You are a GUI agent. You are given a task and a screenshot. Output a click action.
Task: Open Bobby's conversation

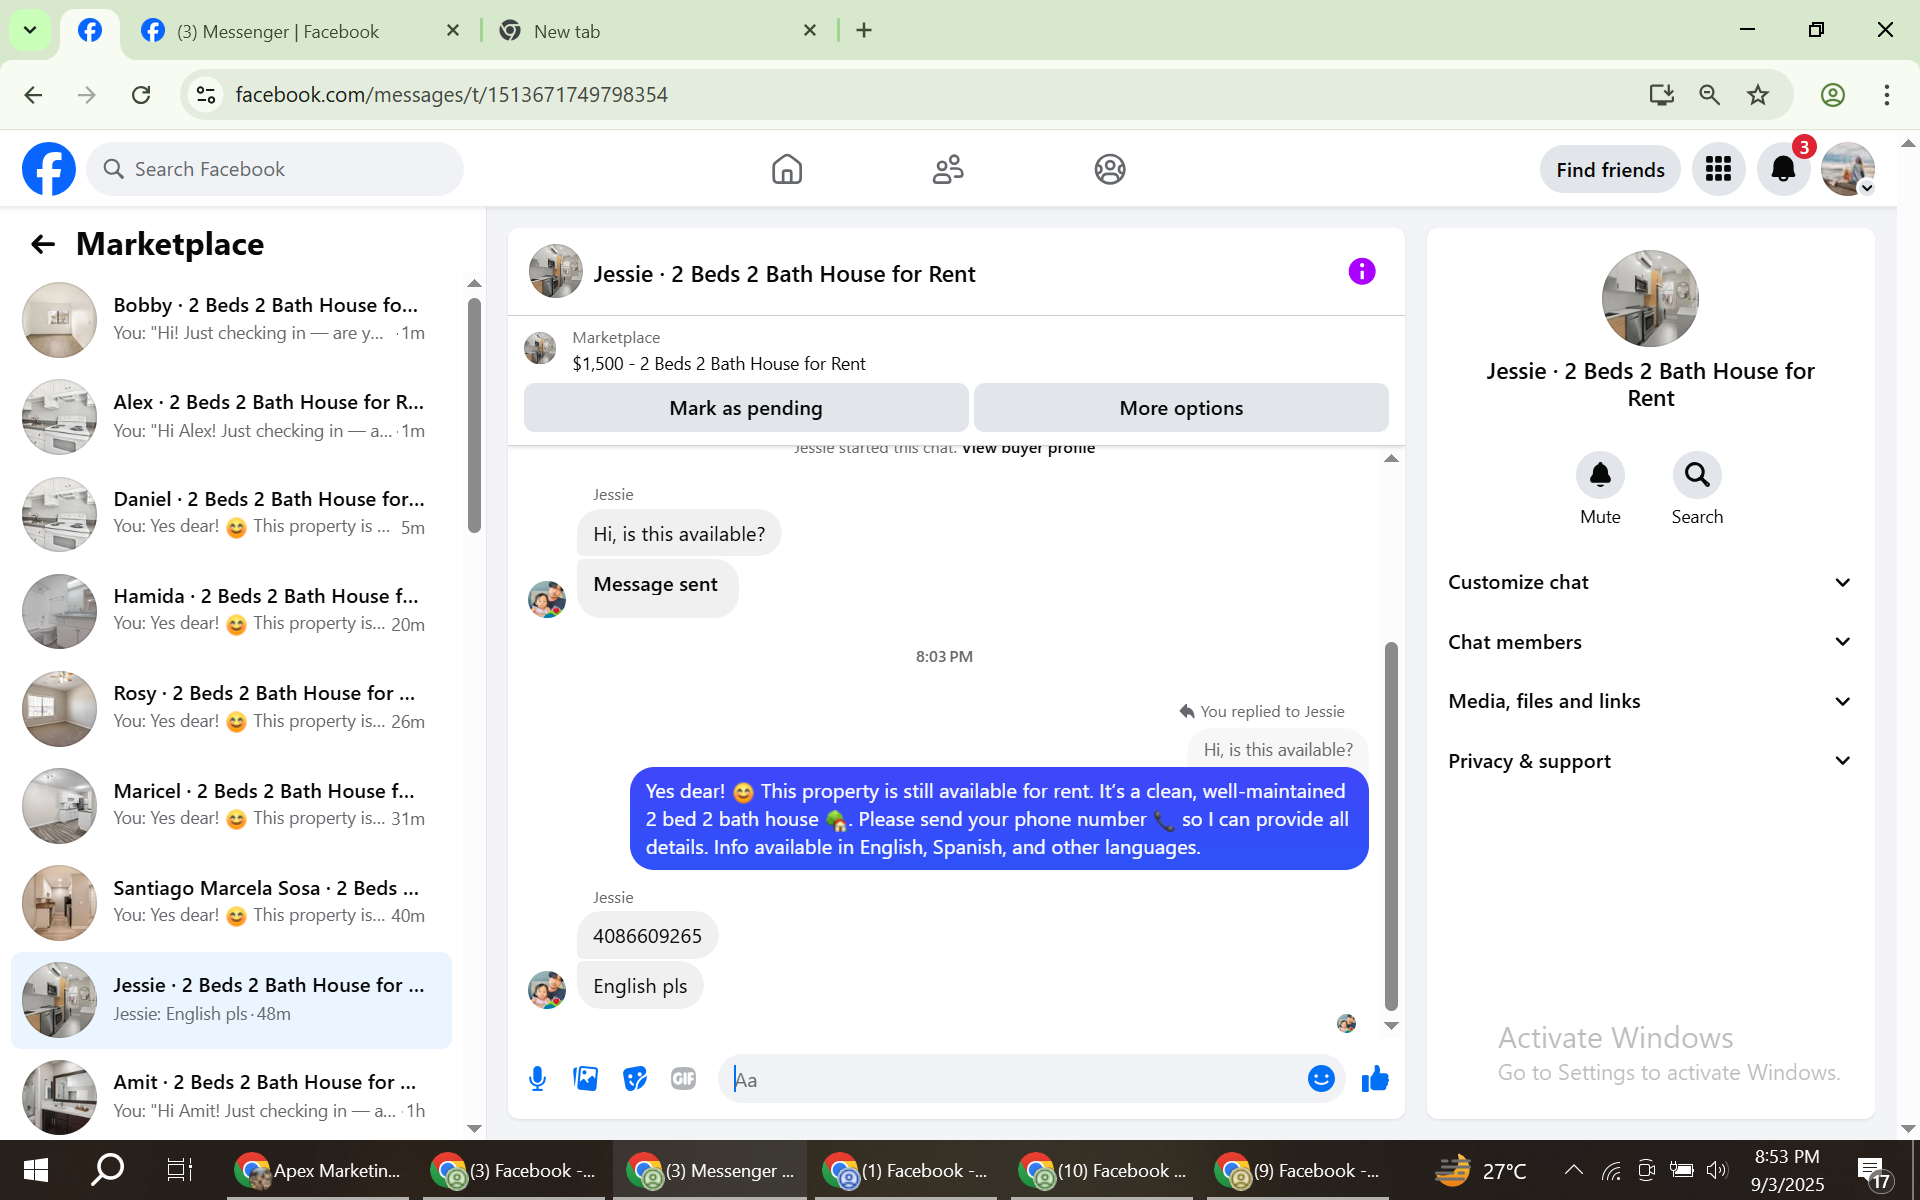(x=231, y=319)
